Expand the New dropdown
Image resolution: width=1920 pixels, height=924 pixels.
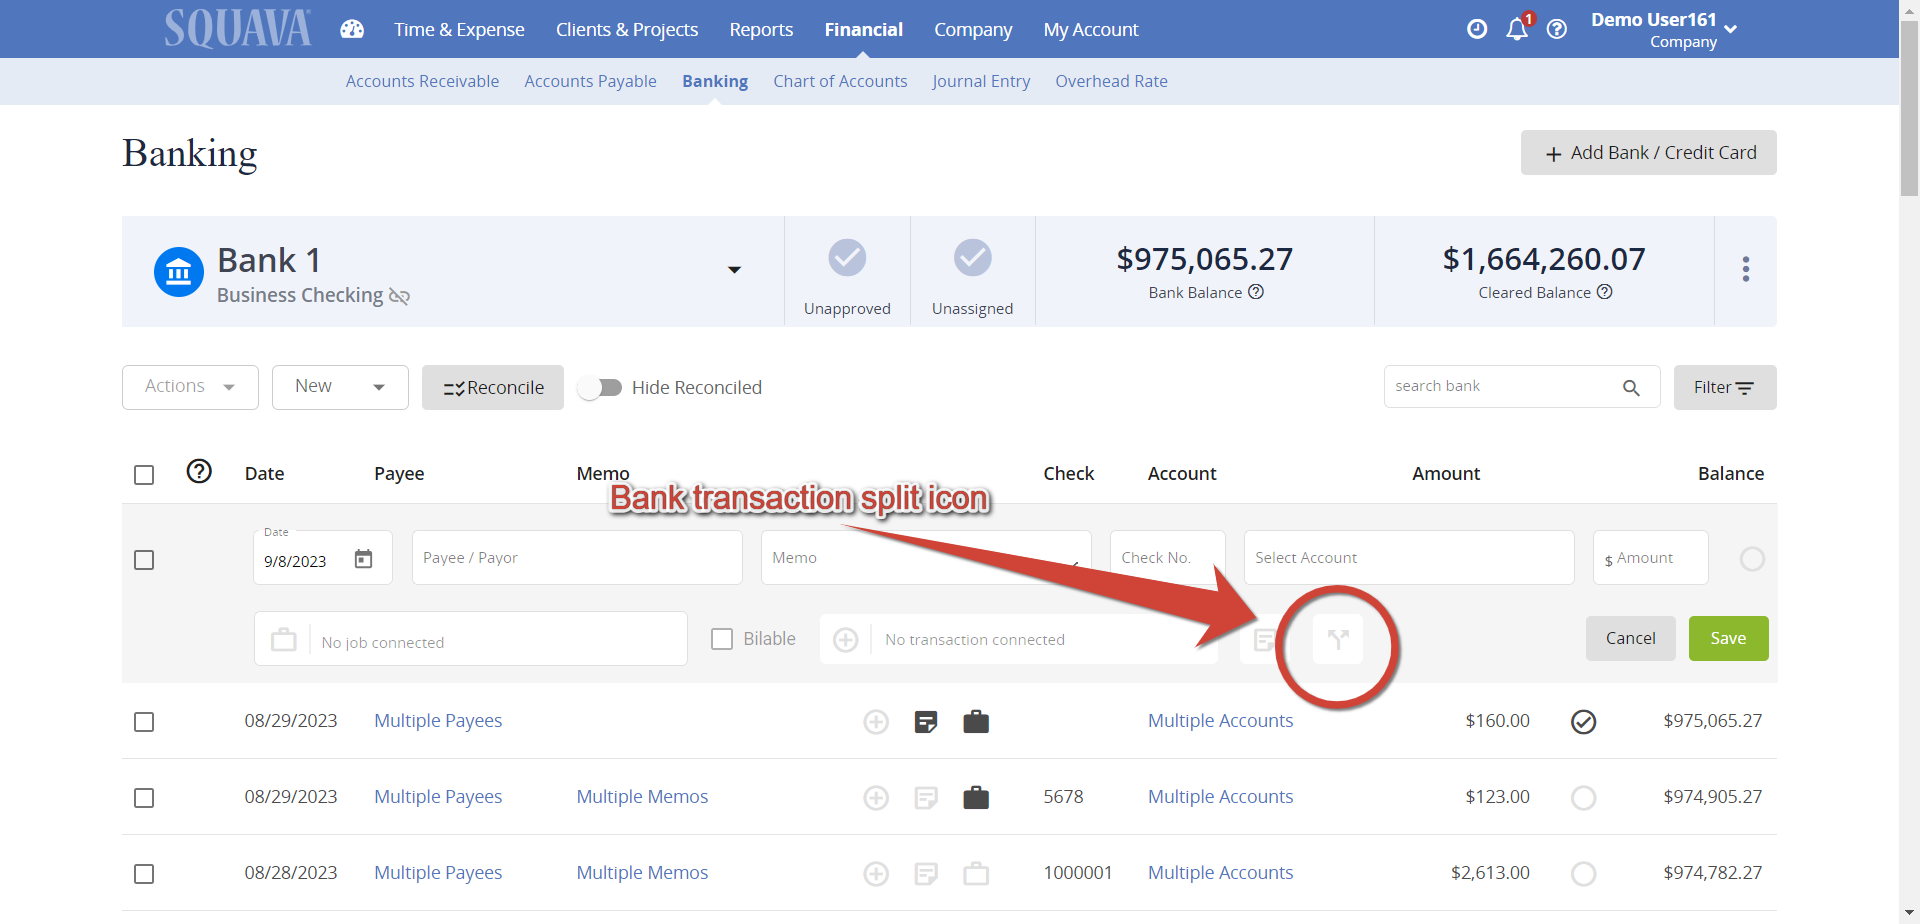(x=339, y=386)
